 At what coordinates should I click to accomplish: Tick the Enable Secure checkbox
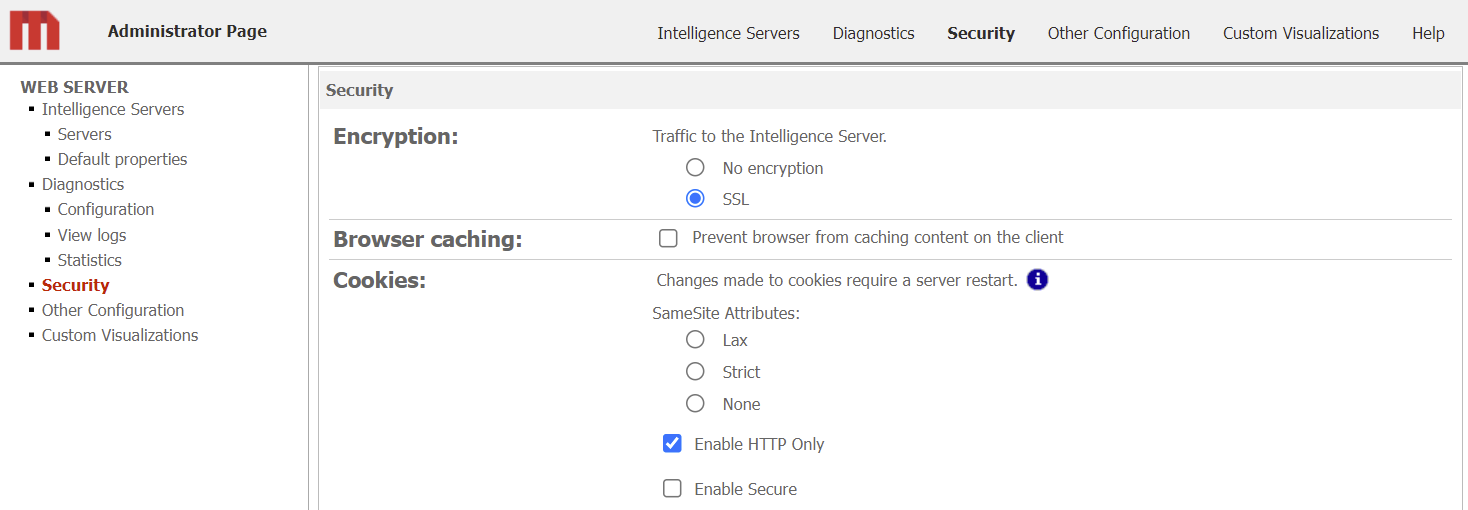pos(672,489)
